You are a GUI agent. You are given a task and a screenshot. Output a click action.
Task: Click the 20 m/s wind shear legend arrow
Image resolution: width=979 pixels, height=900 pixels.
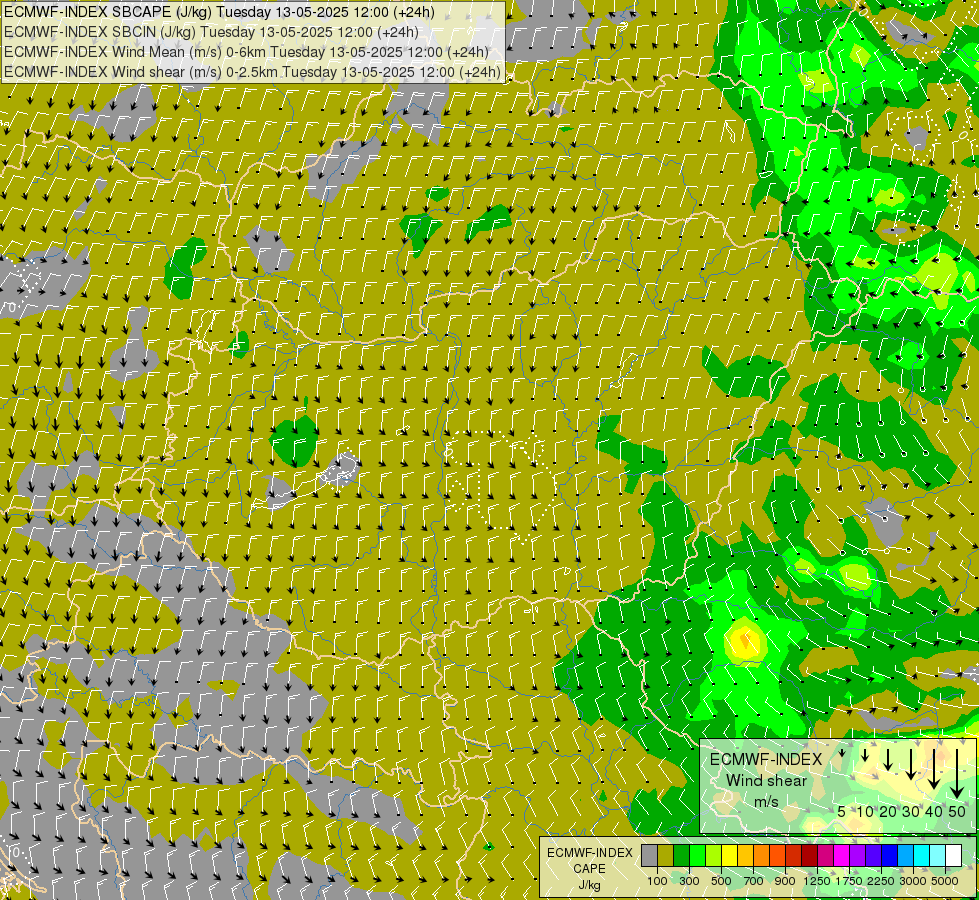(888, 759)
